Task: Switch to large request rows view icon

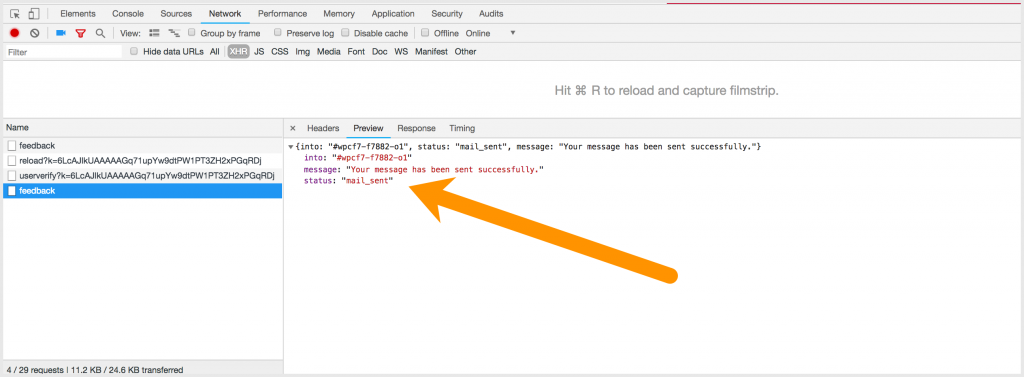Action: point(155,33)
